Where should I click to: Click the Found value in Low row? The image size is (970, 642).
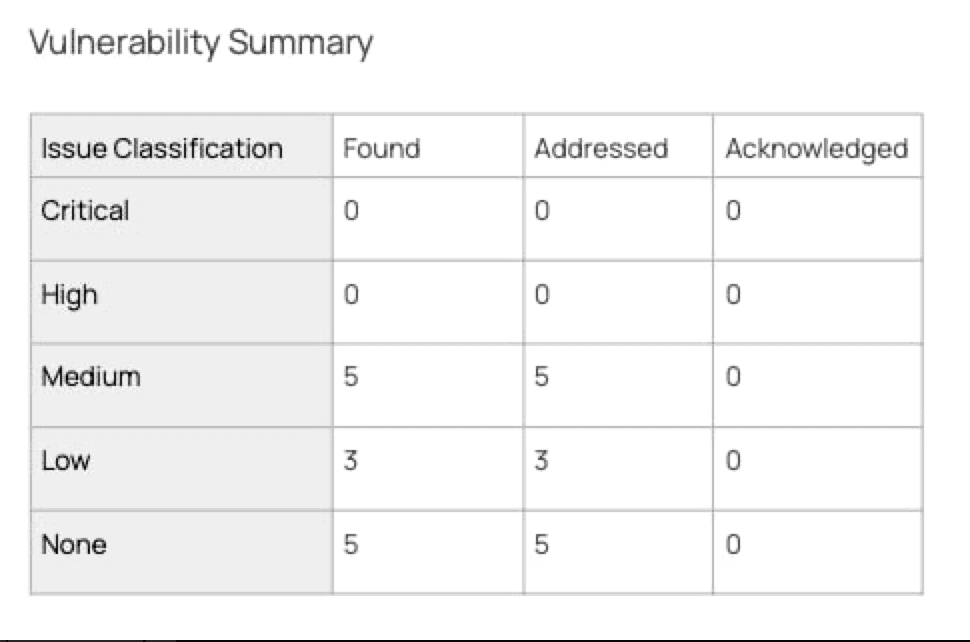click(350, 462)
